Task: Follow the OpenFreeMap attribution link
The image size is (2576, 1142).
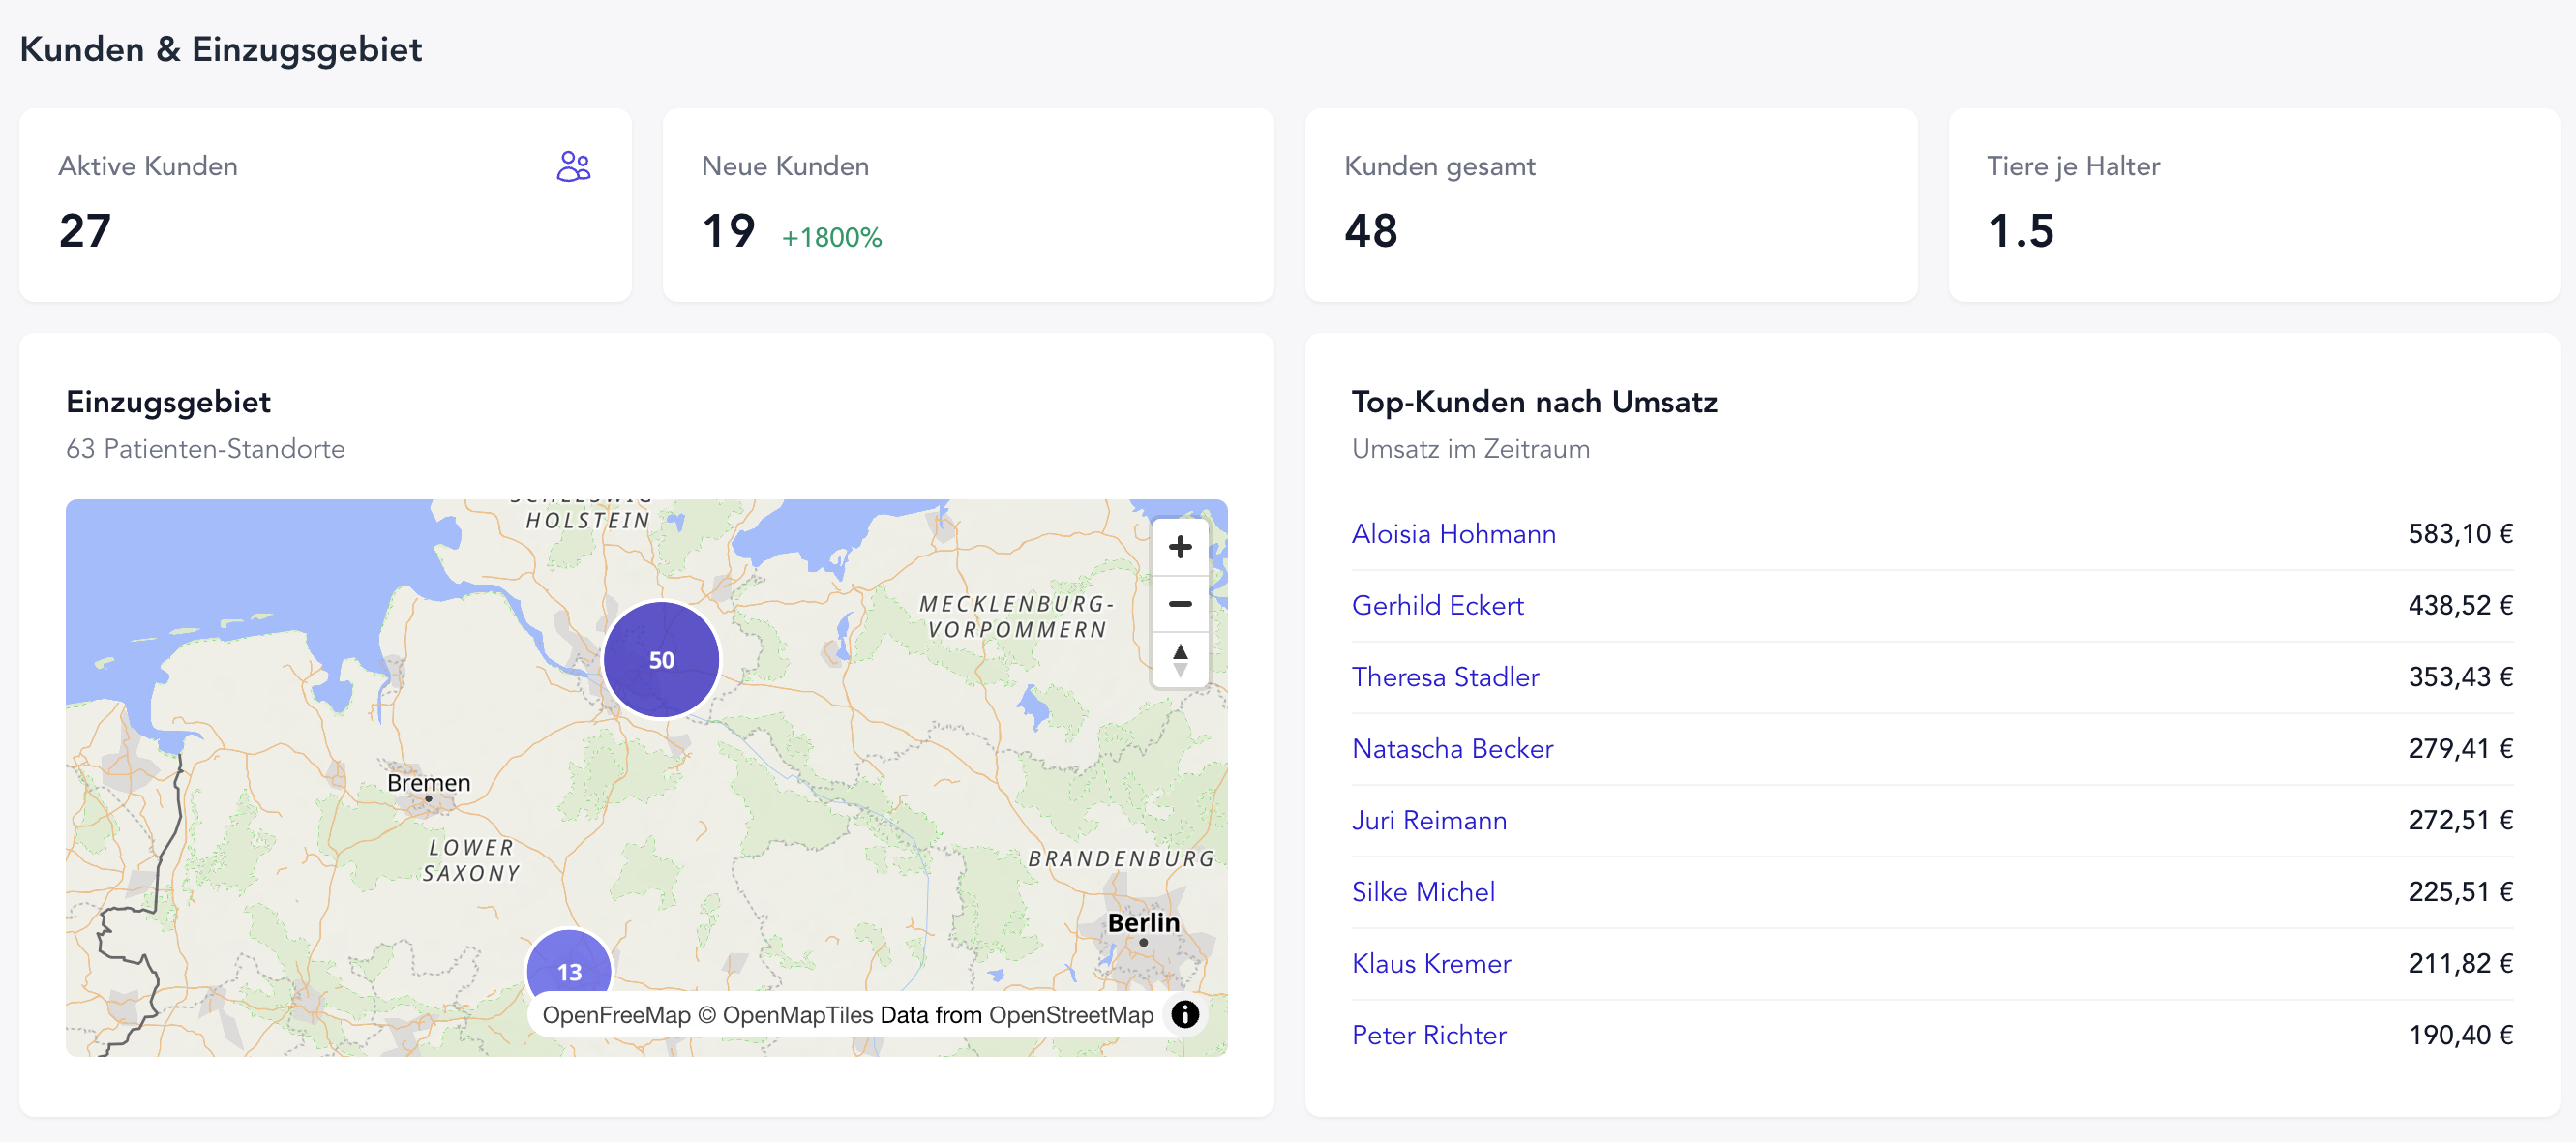Action: click(616, 1015)
